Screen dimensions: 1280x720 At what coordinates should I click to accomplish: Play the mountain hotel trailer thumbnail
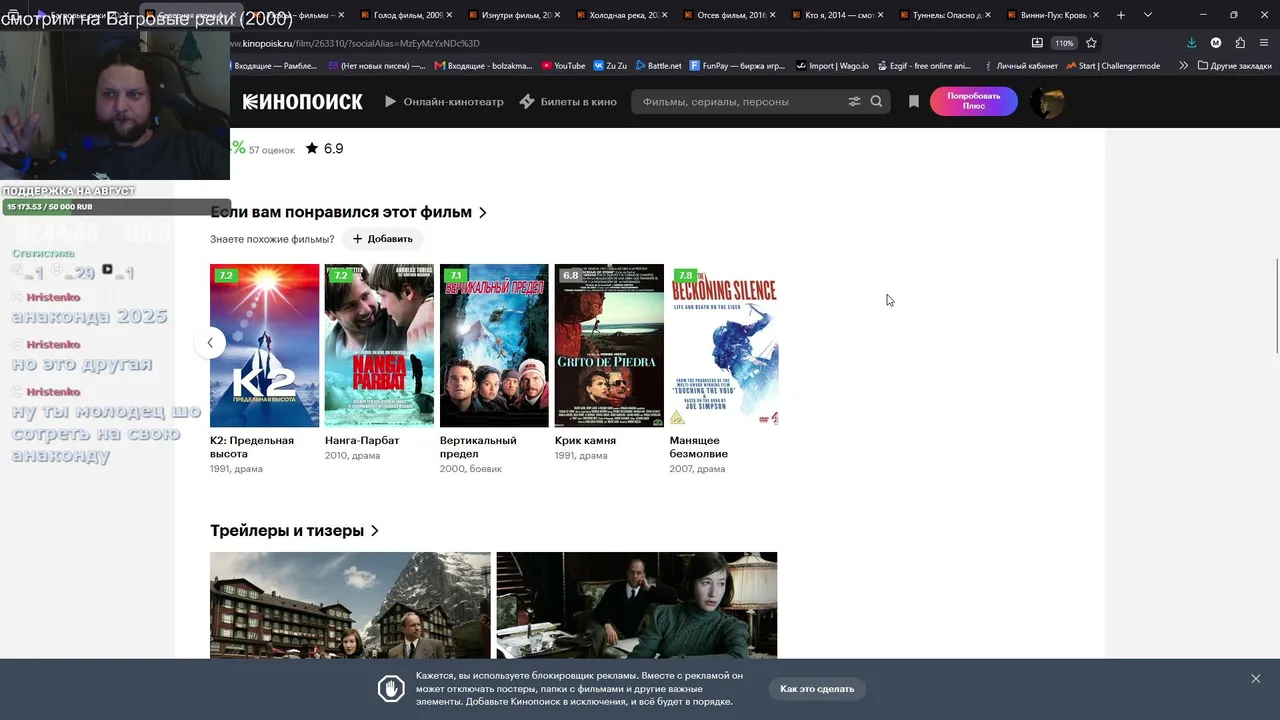click(350, 605)
